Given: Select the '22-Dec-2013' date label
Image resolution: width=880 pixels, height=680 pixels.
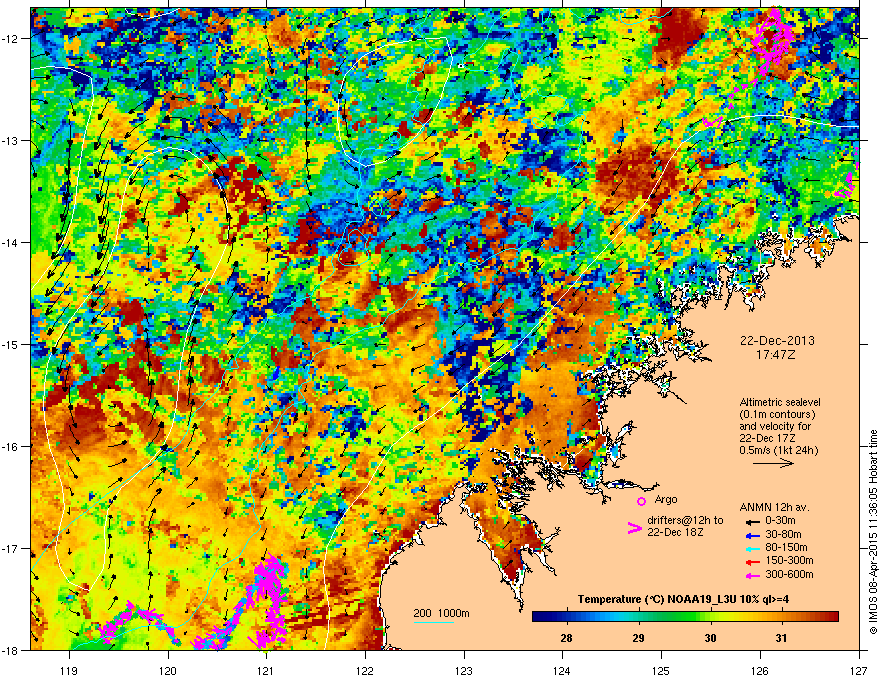Looking at the screenshot, I should [777, 341].
